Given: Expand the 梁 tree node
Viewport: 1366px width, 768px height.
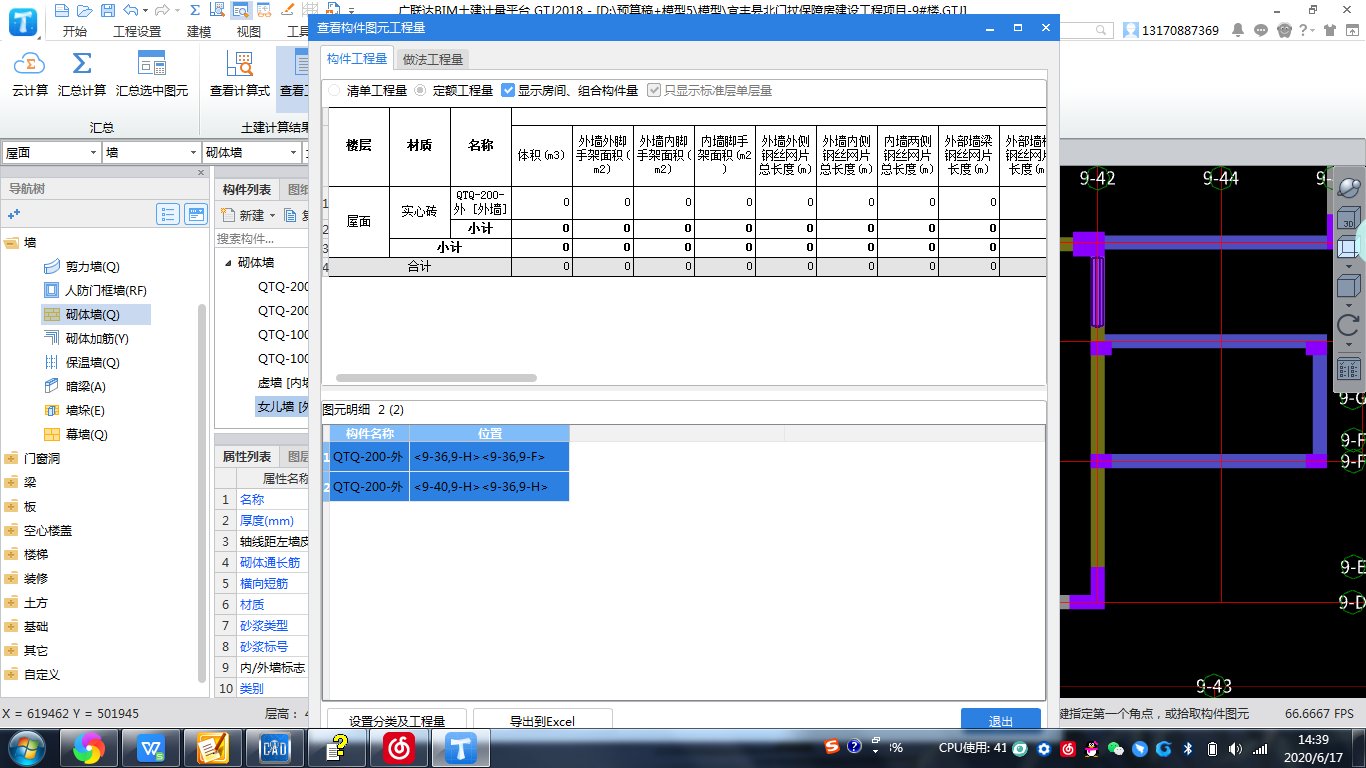Looking at the screenshot, I should 11,482.
